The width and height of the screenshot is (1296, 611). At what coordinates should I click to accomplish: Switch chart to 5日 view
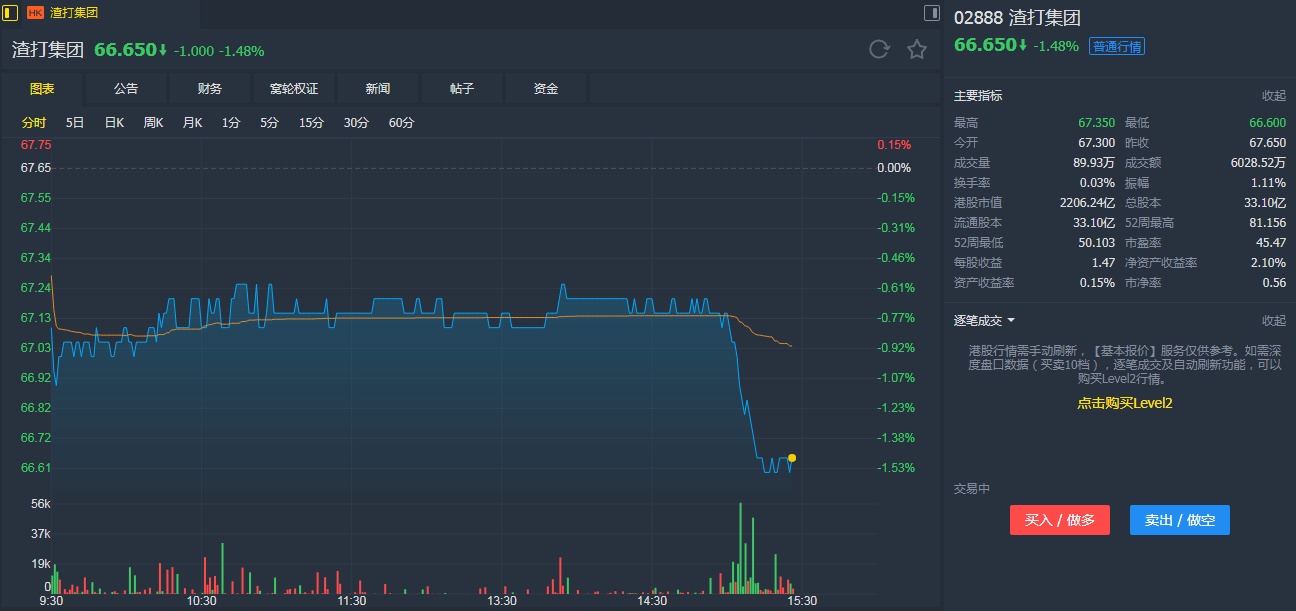pos(75,123)
